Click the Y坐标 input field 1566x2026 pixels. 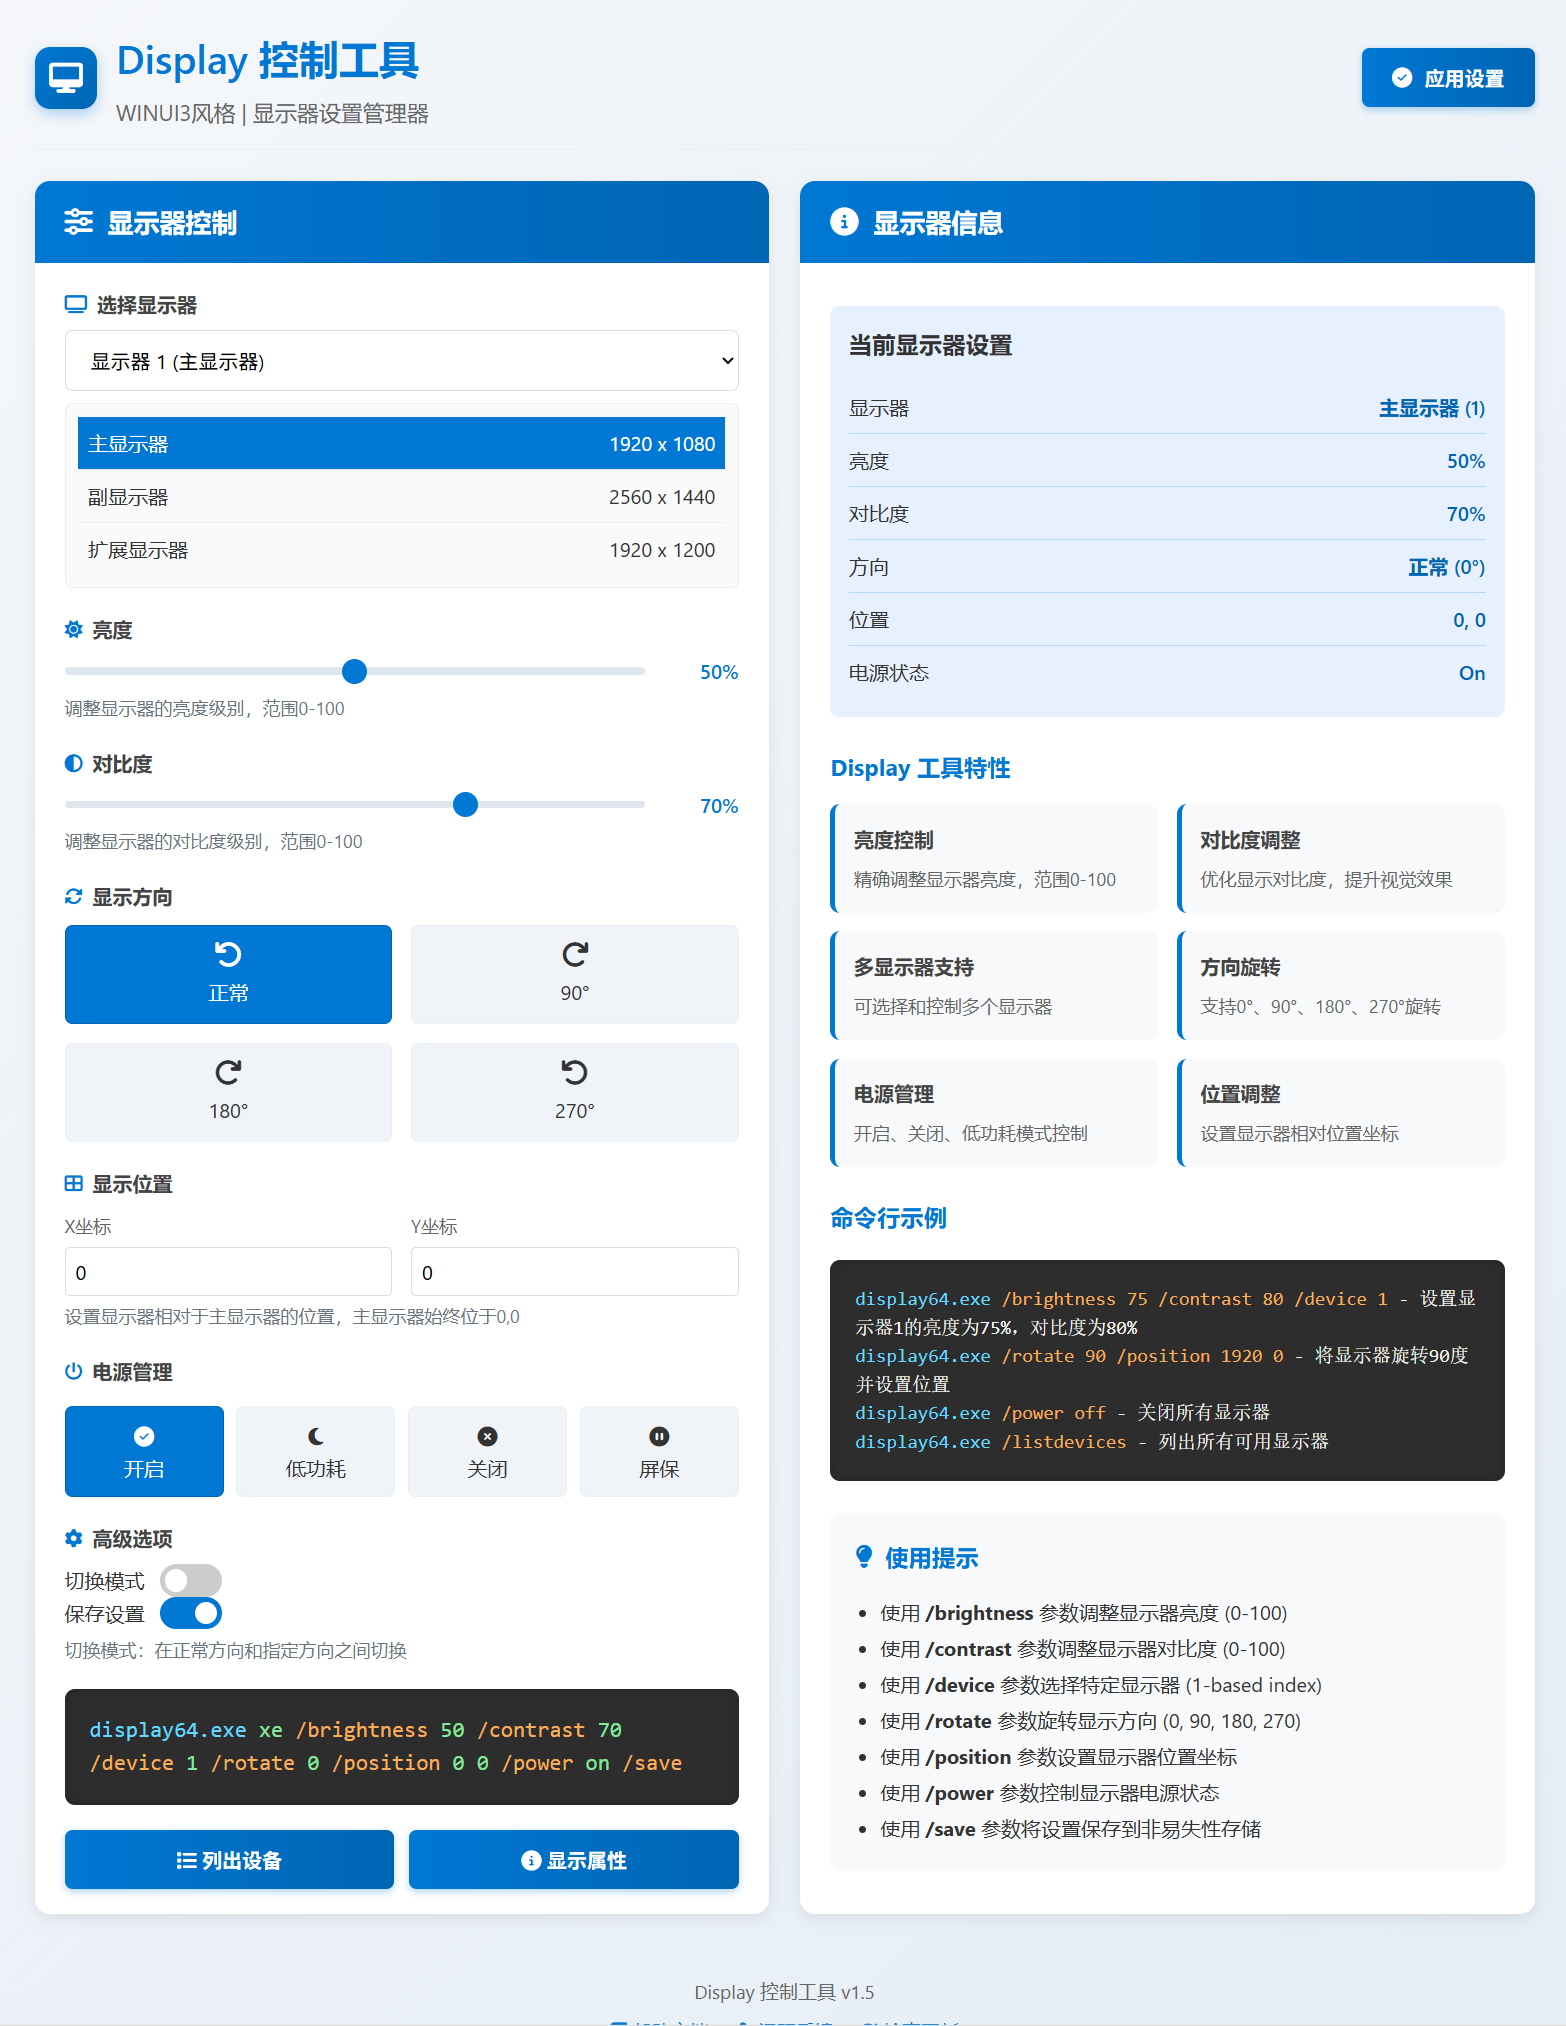pyautogui.click(x=575, y=1271)
